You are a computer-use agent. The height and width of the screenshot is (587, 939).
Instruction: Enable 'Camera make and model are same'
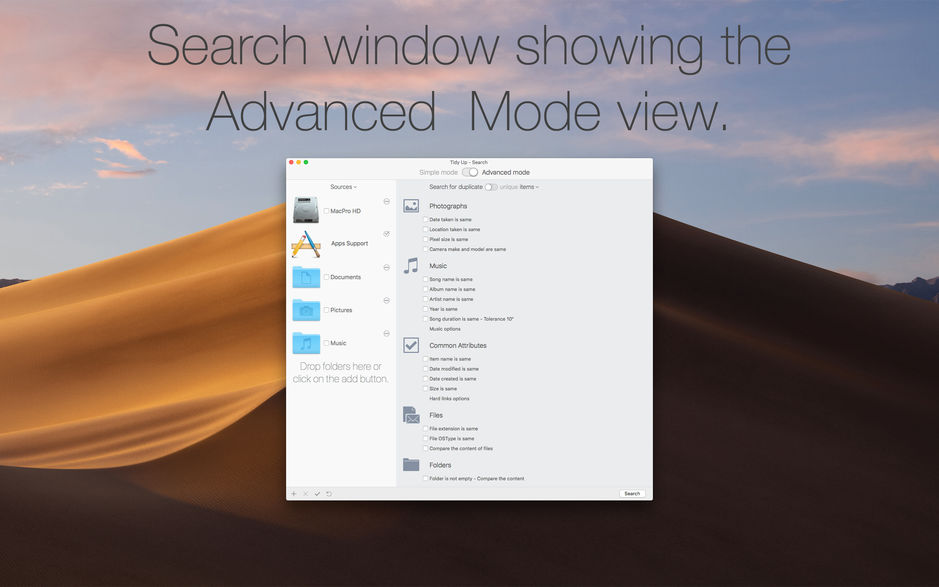(x=426, y=249)
